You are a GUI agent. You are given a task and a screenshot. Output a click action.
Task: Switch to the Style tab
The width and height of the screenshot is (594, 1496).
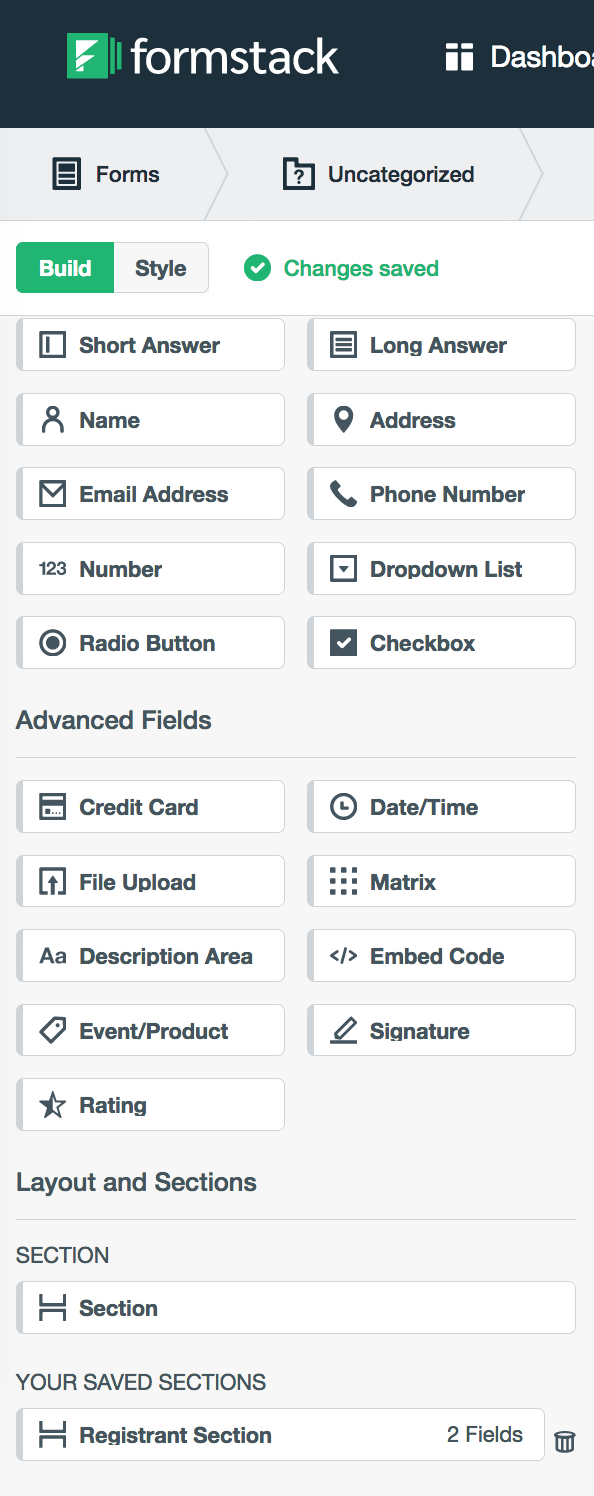tap(161, 268)
